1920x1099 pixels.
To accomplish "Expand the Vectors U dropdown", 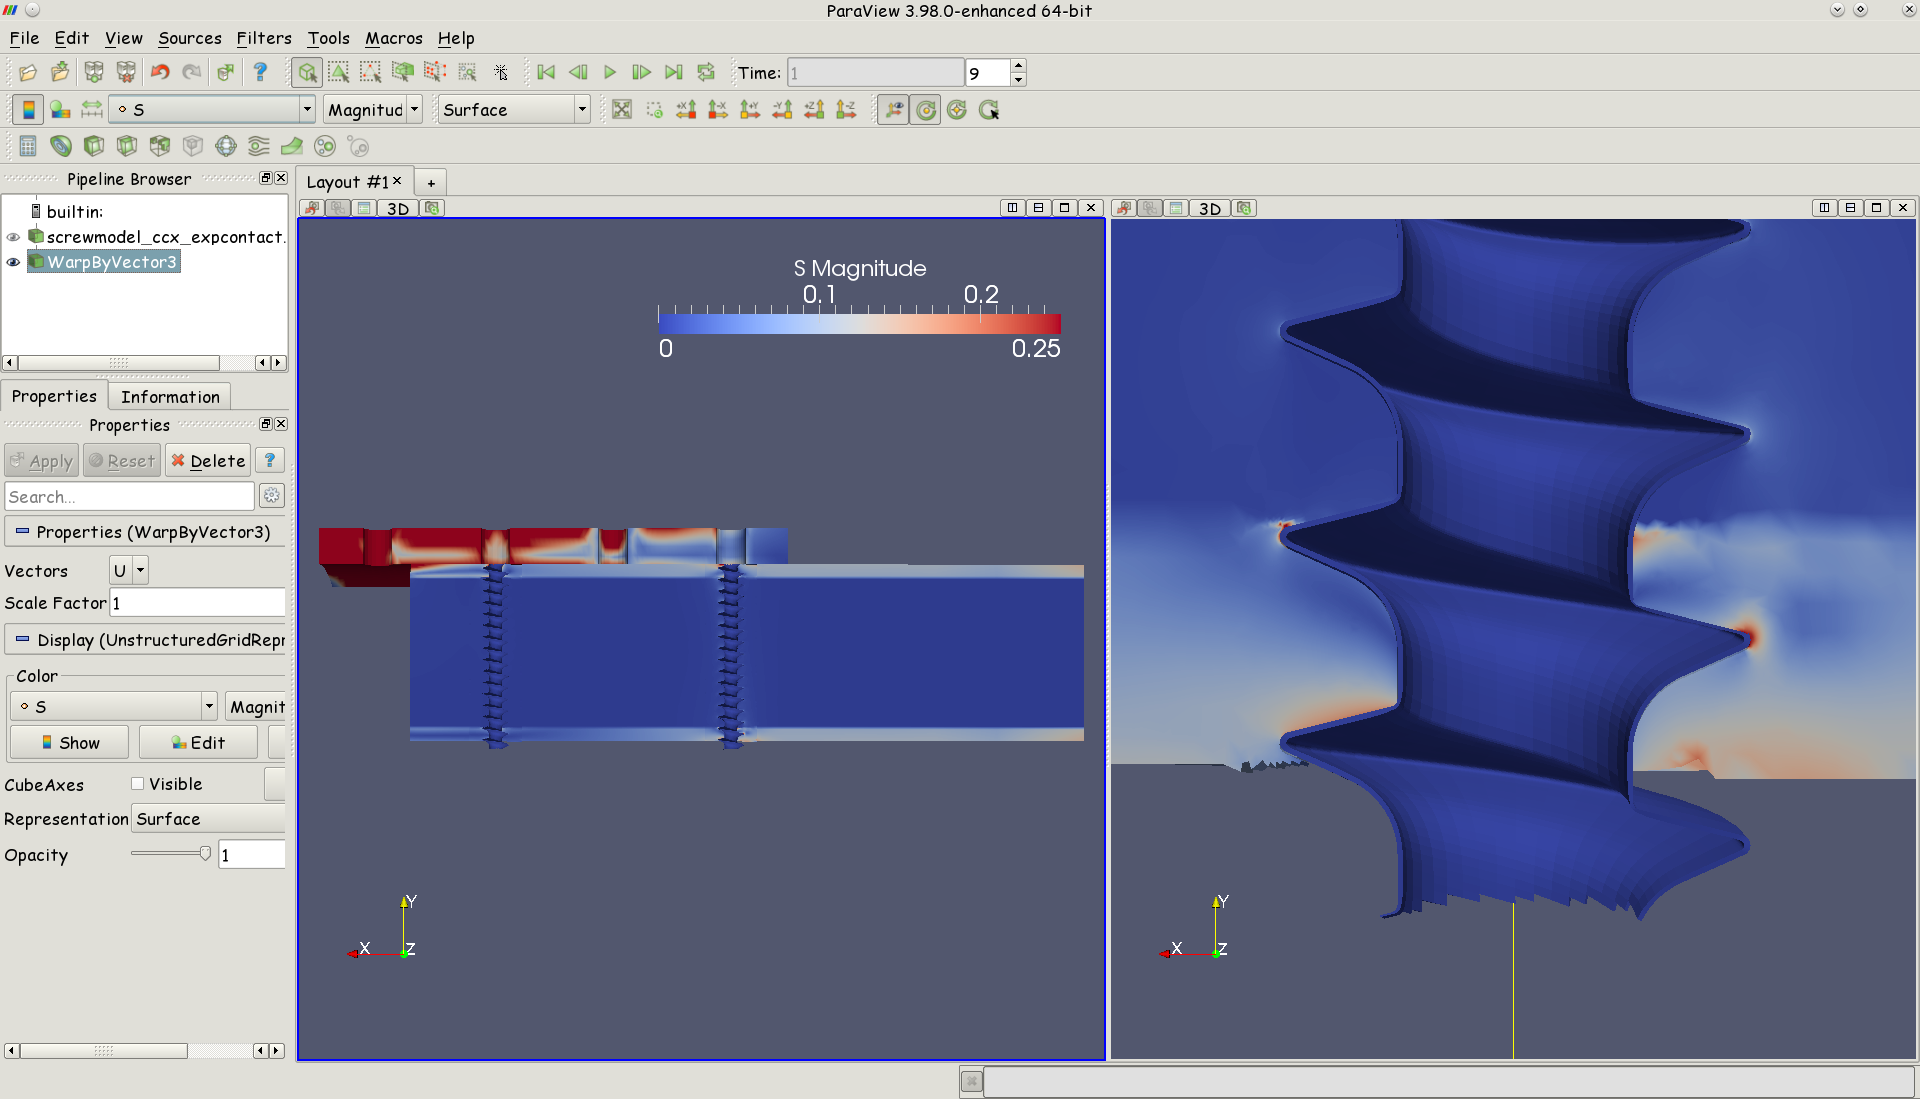I will click(x=129, y=571).
